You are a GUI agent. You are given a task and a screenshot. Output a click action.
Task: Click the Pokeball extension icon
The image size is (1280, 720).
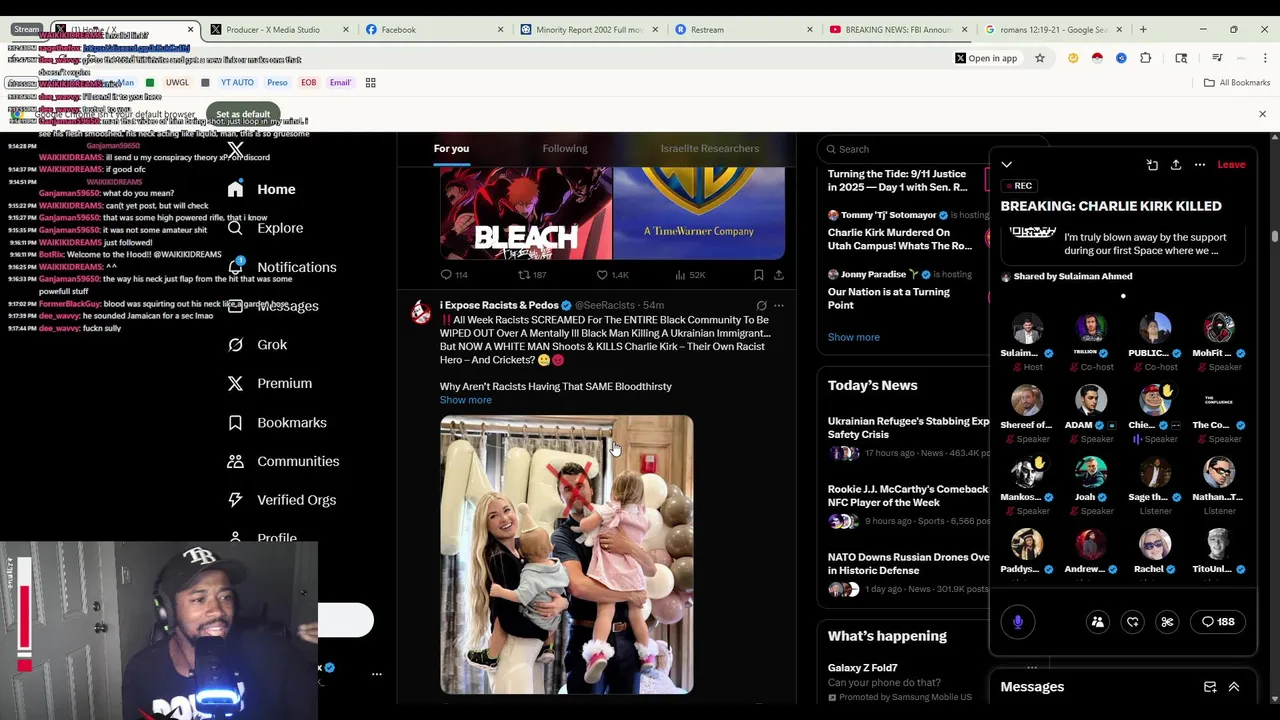coord(1097,58)
